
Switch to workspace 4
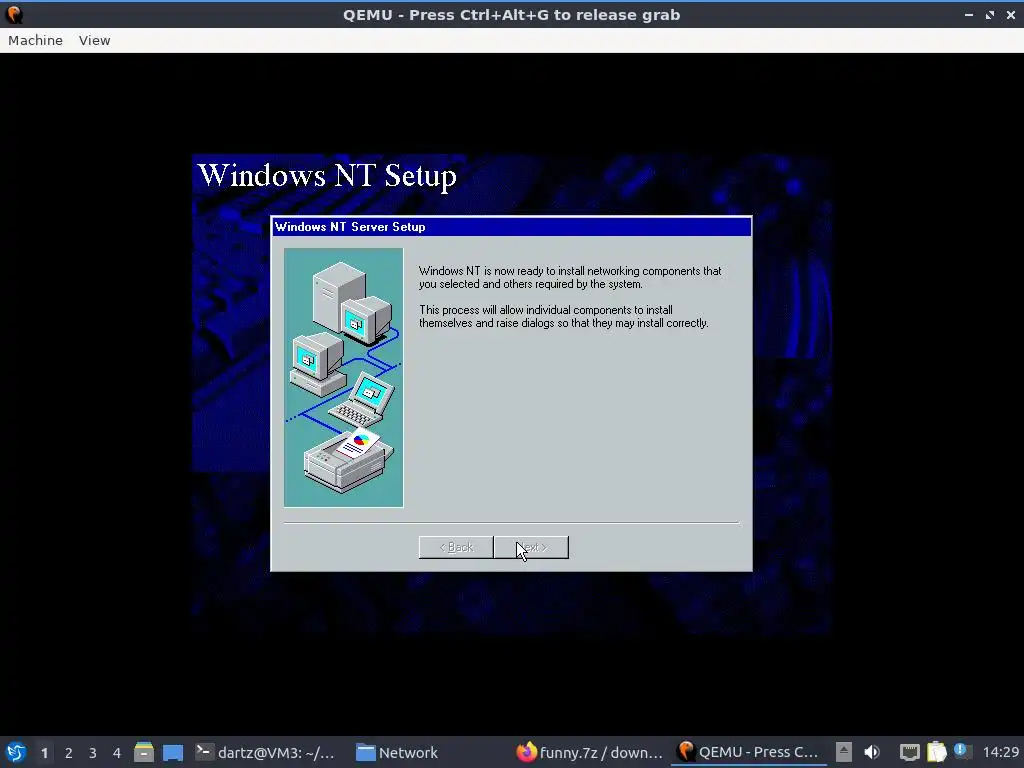tap(117, 753)
